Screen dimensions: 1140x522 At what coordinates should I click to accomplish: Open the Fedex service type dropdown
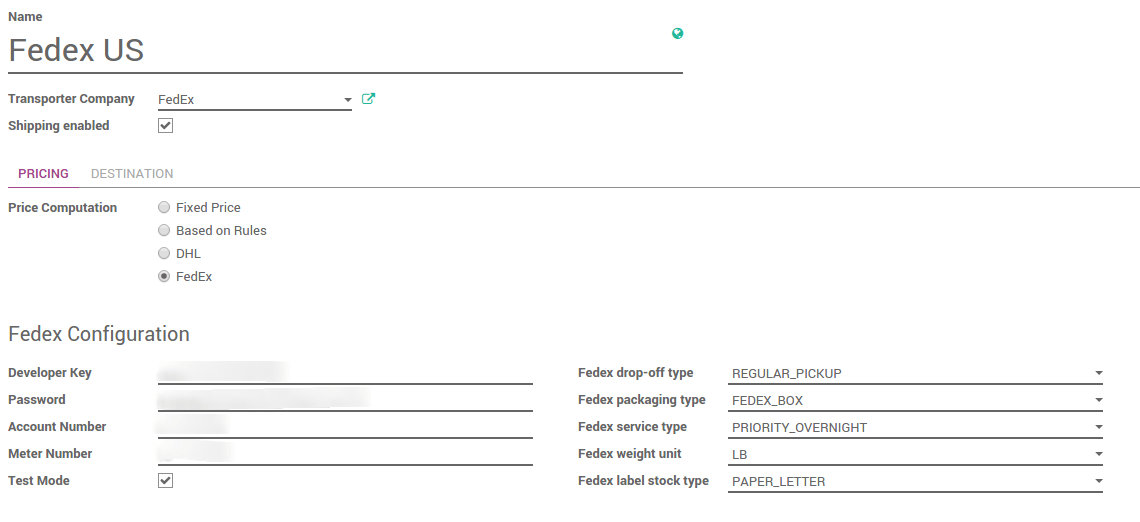tap(915, 428)
